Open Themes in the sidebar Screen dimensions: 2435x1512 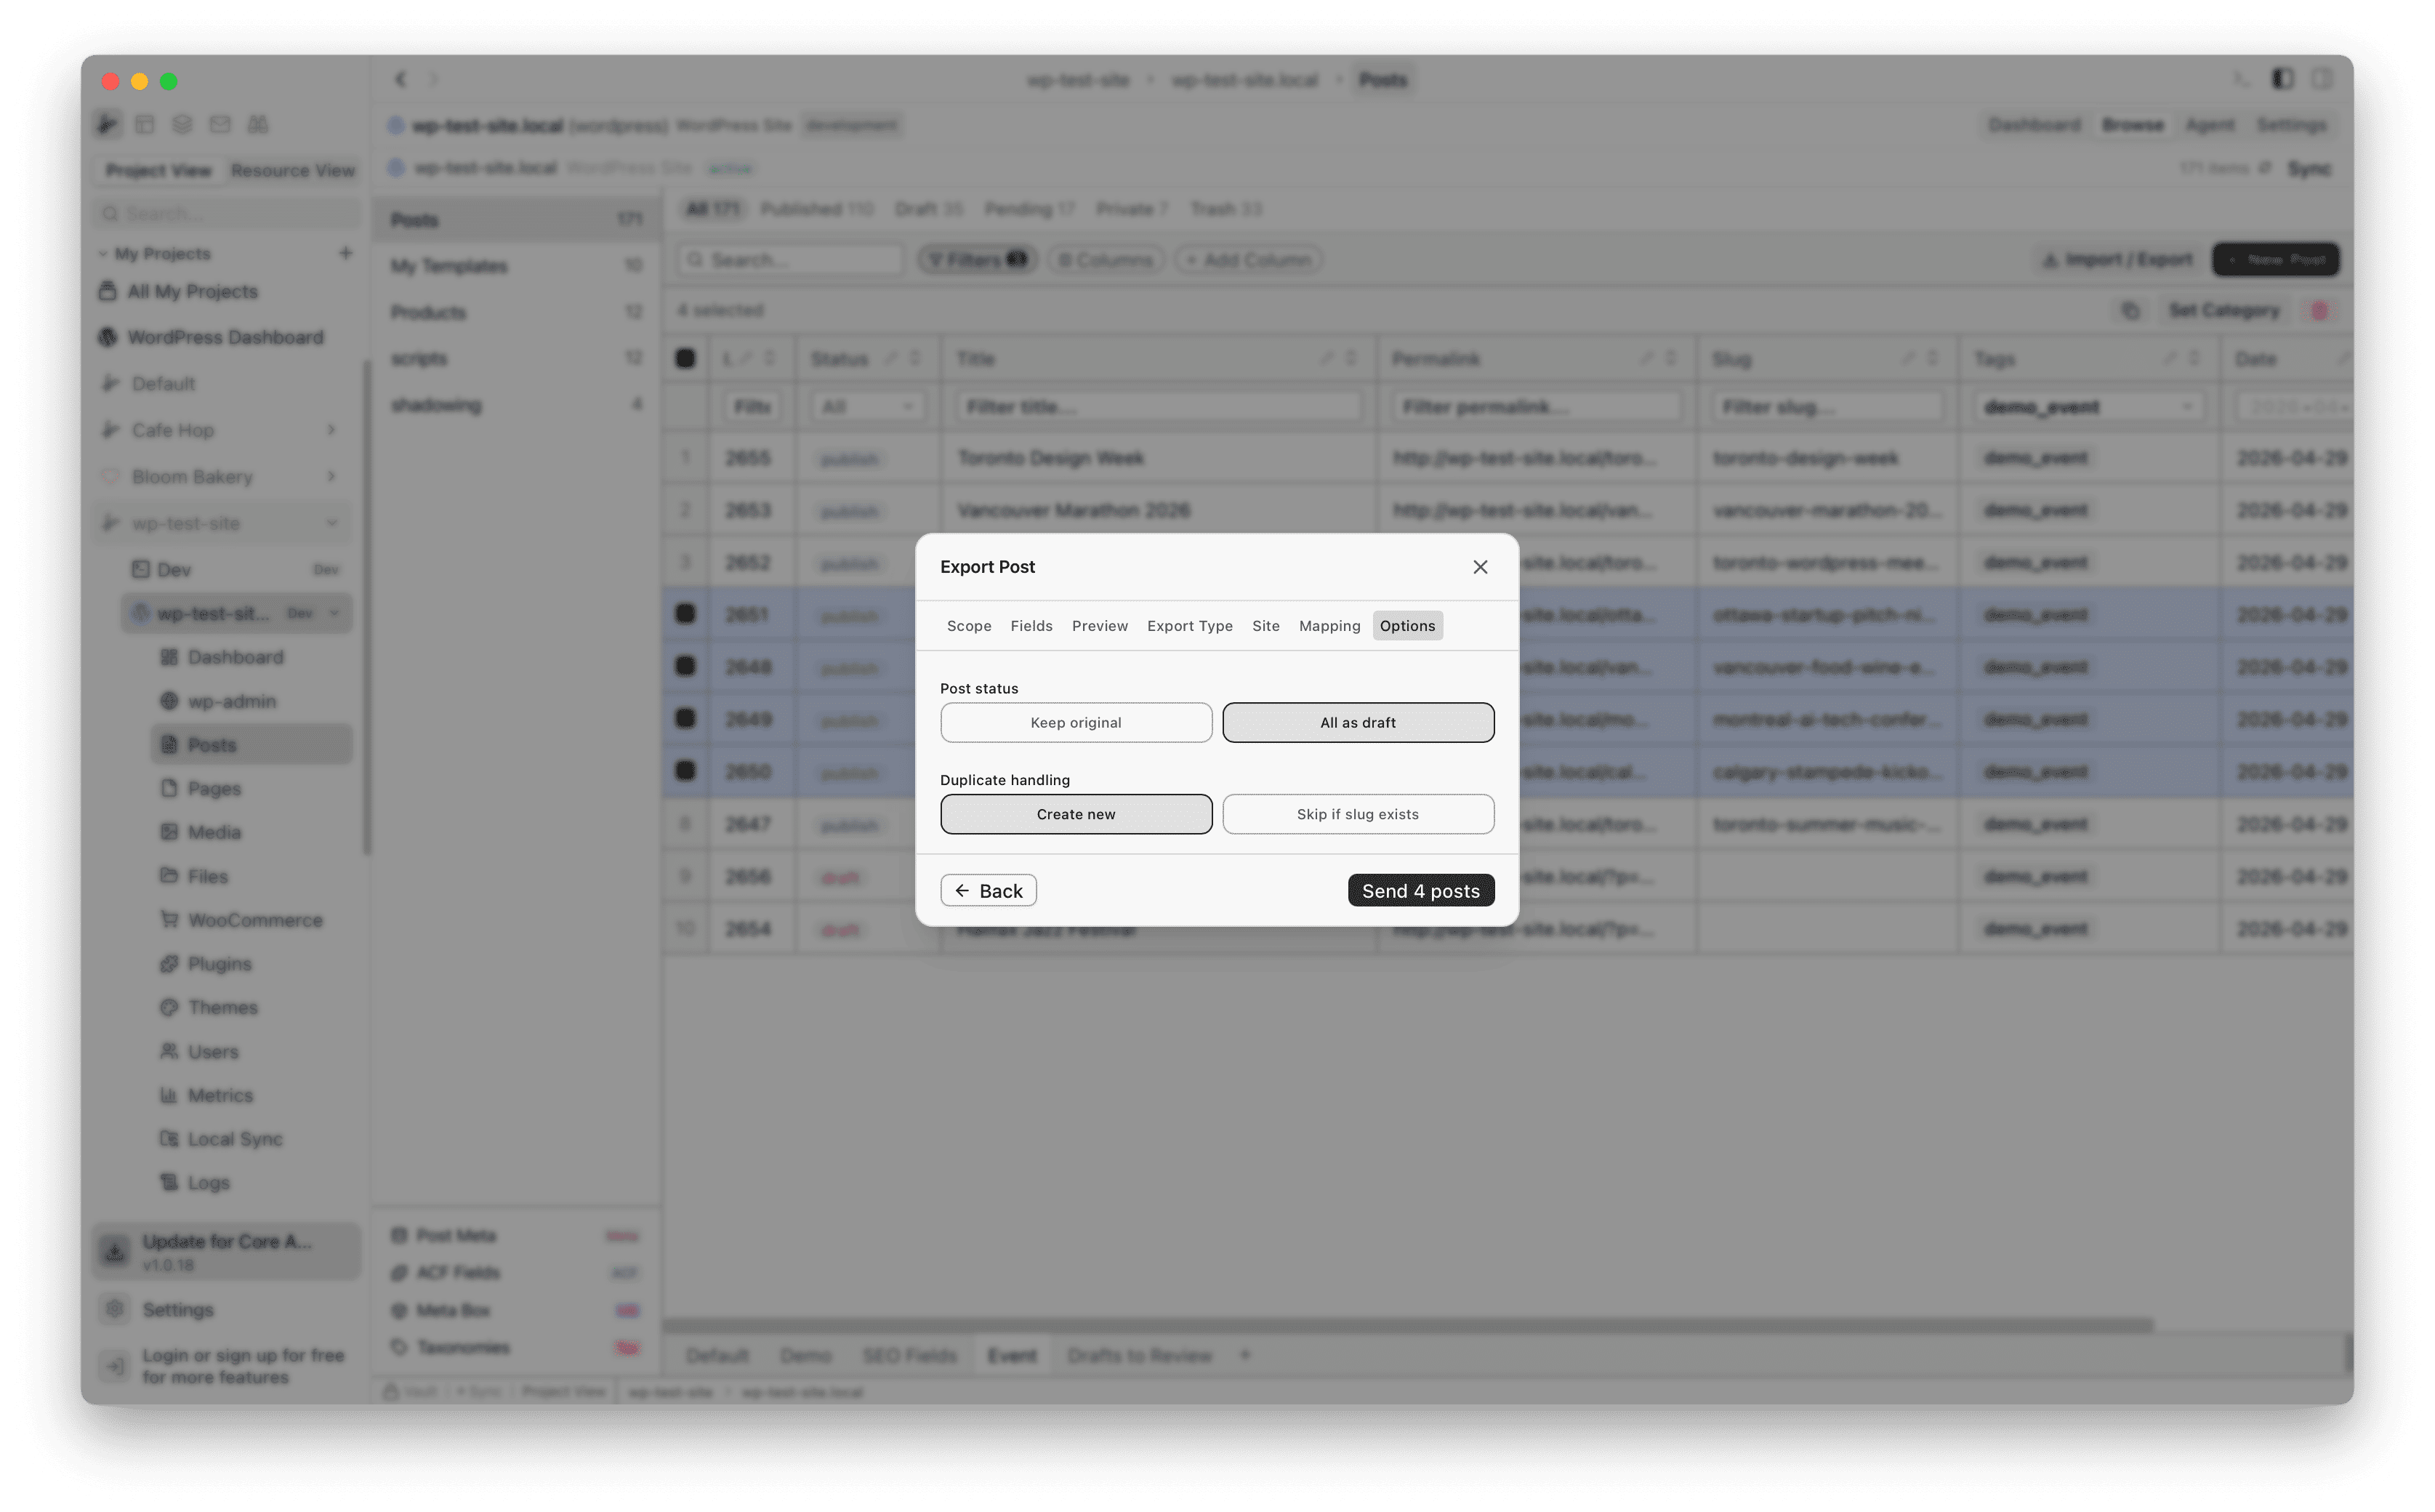coord(222,1007)
